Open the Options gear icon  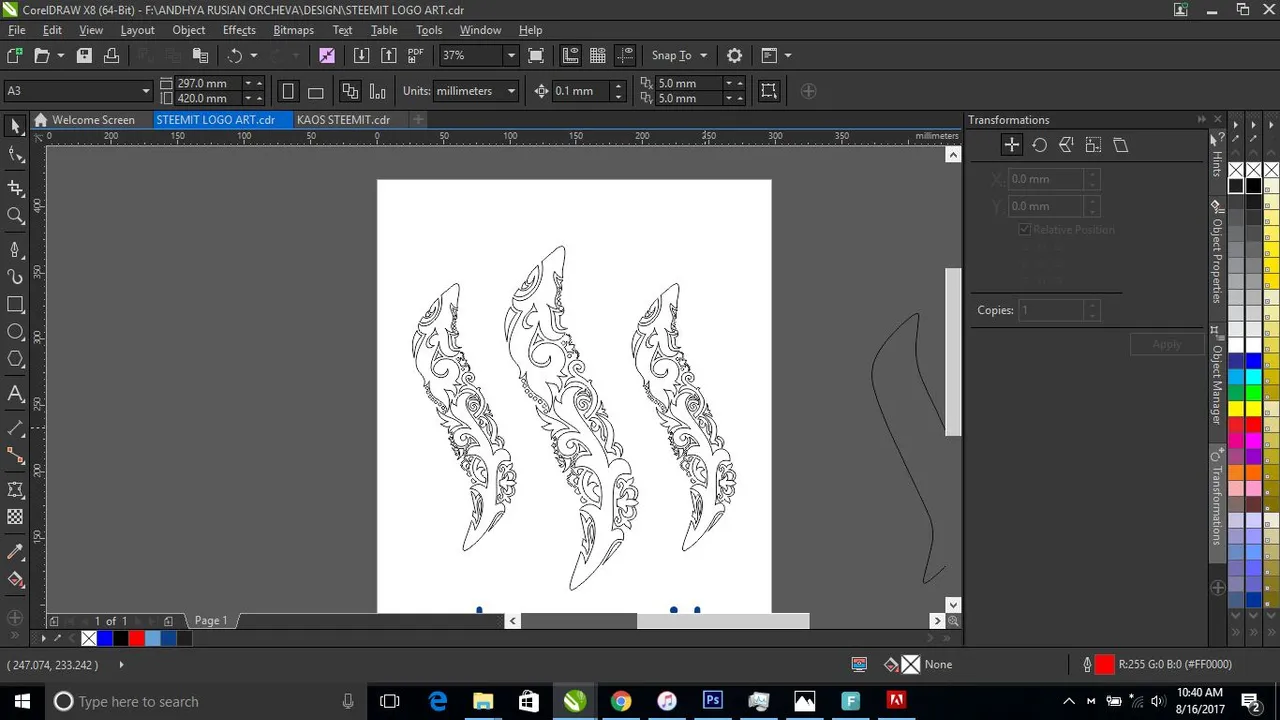click(x=734, y=56)
